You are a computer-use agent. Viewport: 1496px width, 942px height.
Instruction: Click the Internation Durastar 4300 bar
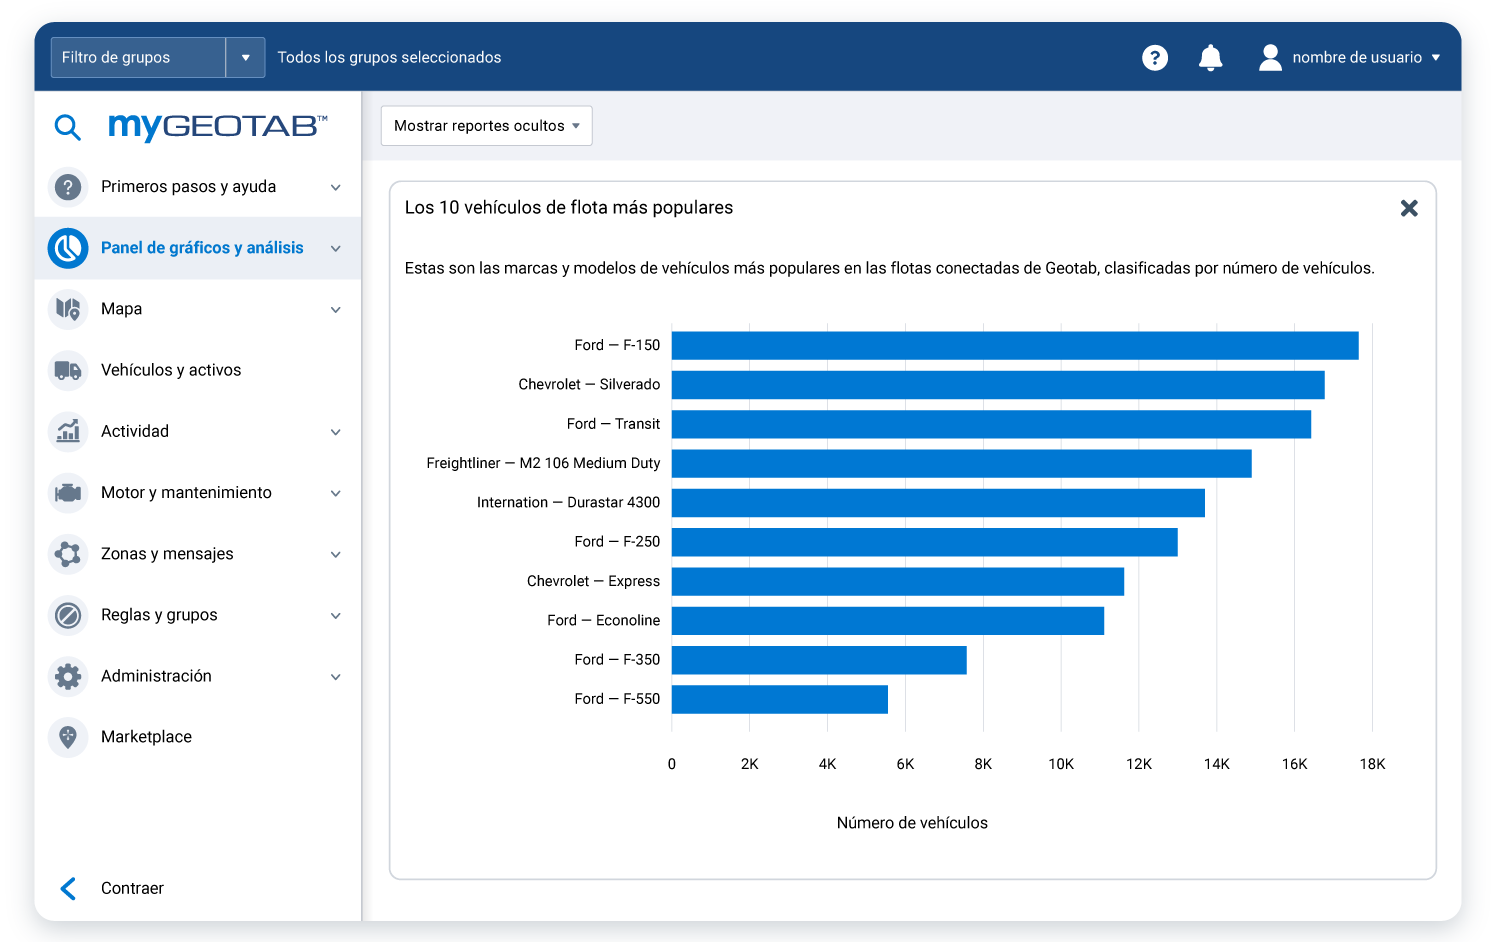coord(938,503)
